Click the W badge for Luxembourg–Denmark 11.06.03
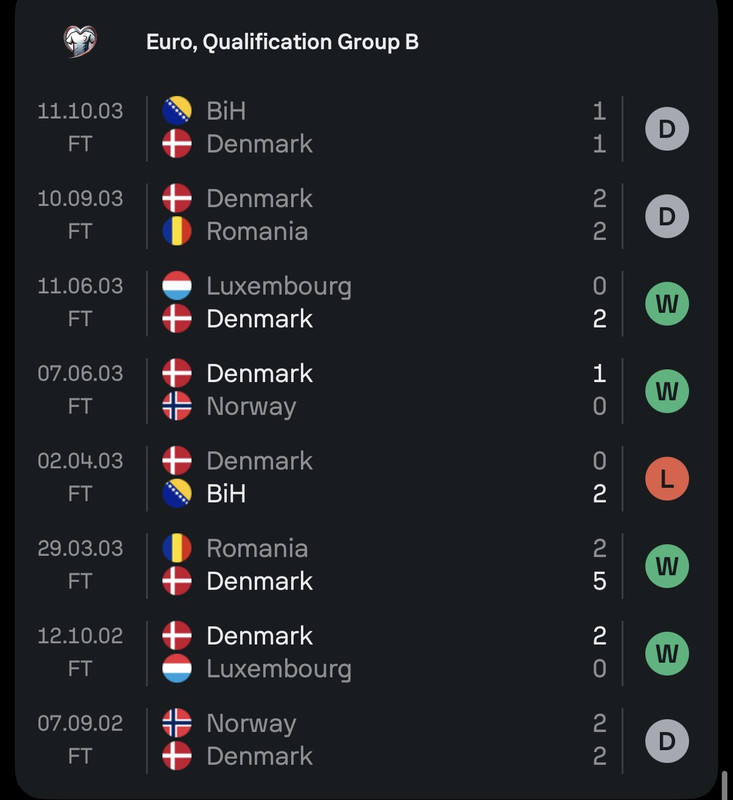Viewport: 733px width, 800px height. pos(667,303)
